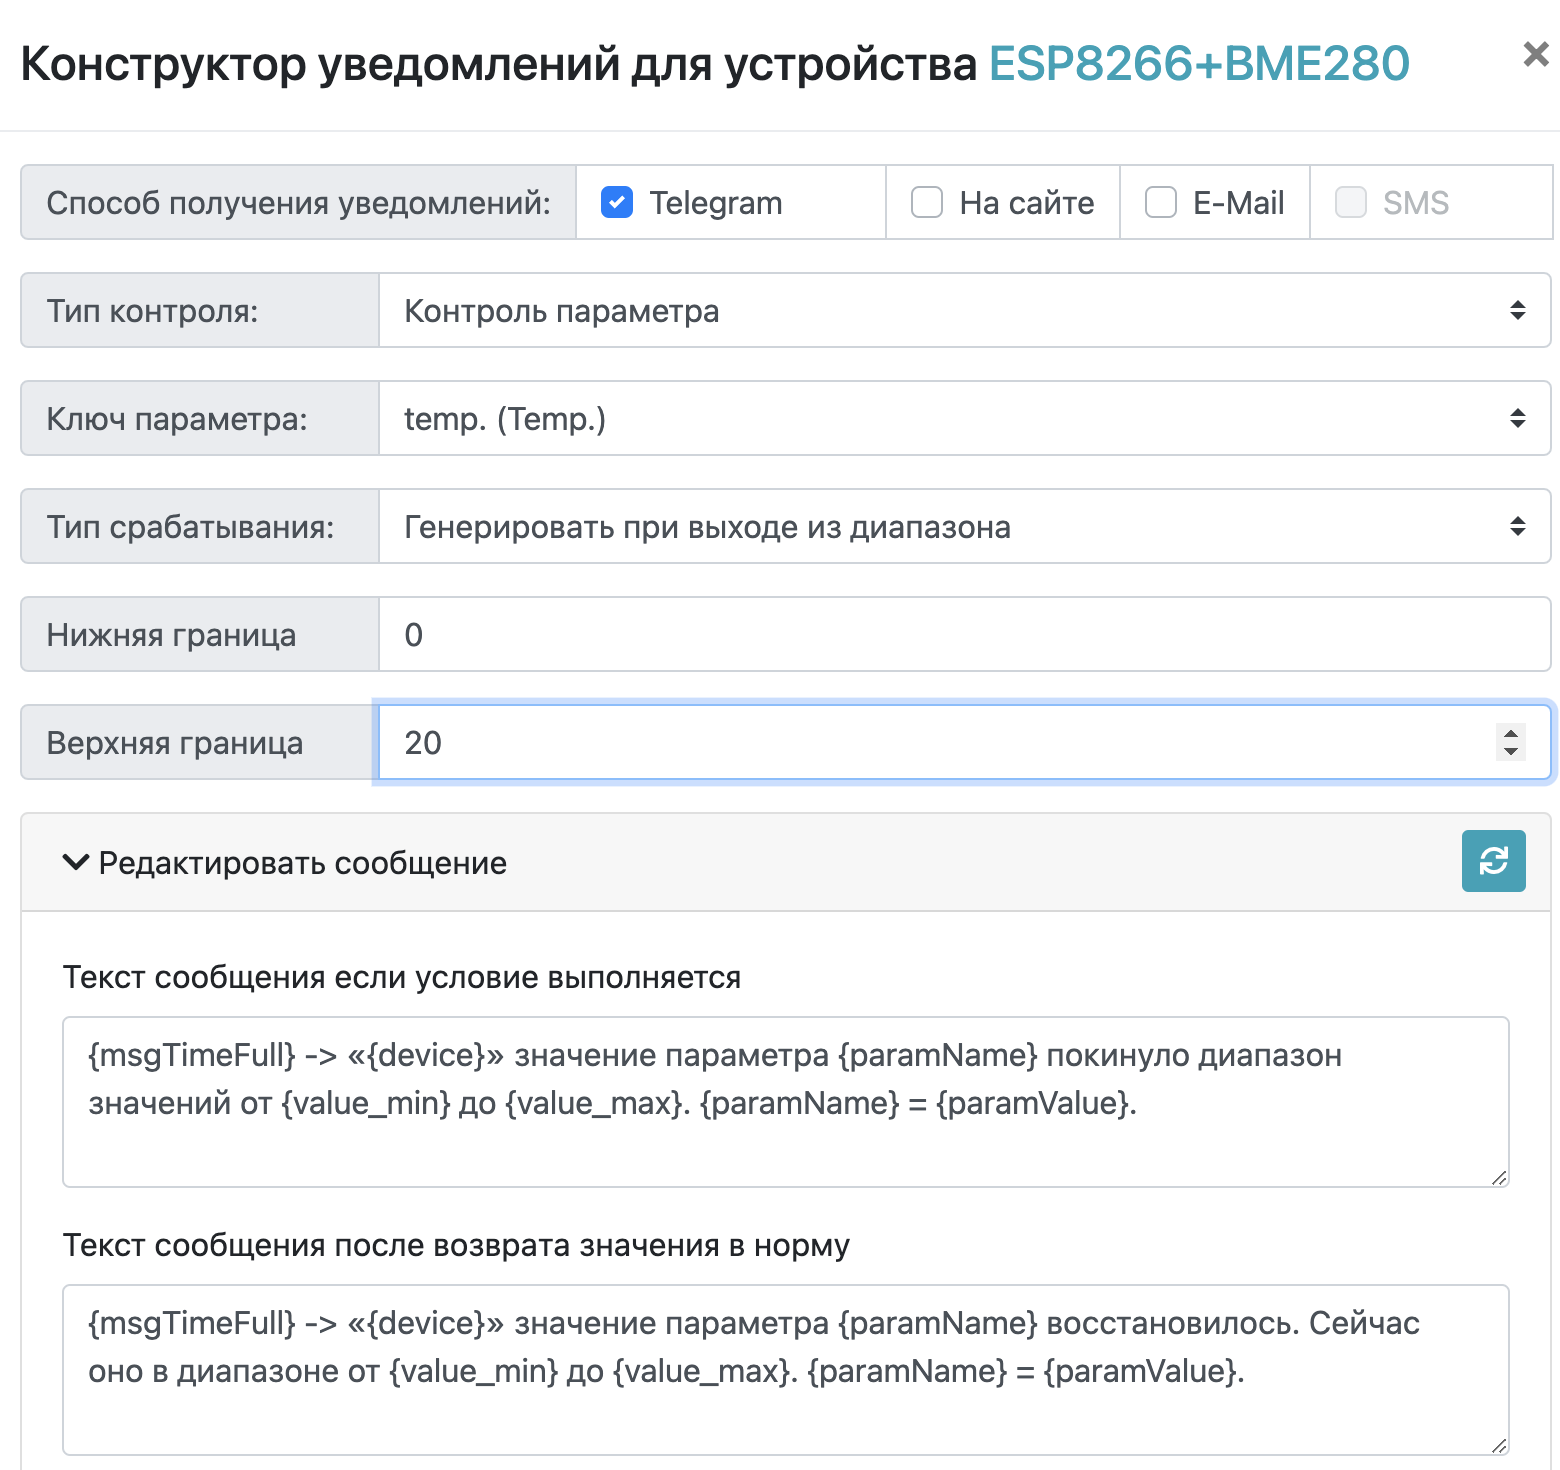Click the Ключ параметра label

point(177,419)
